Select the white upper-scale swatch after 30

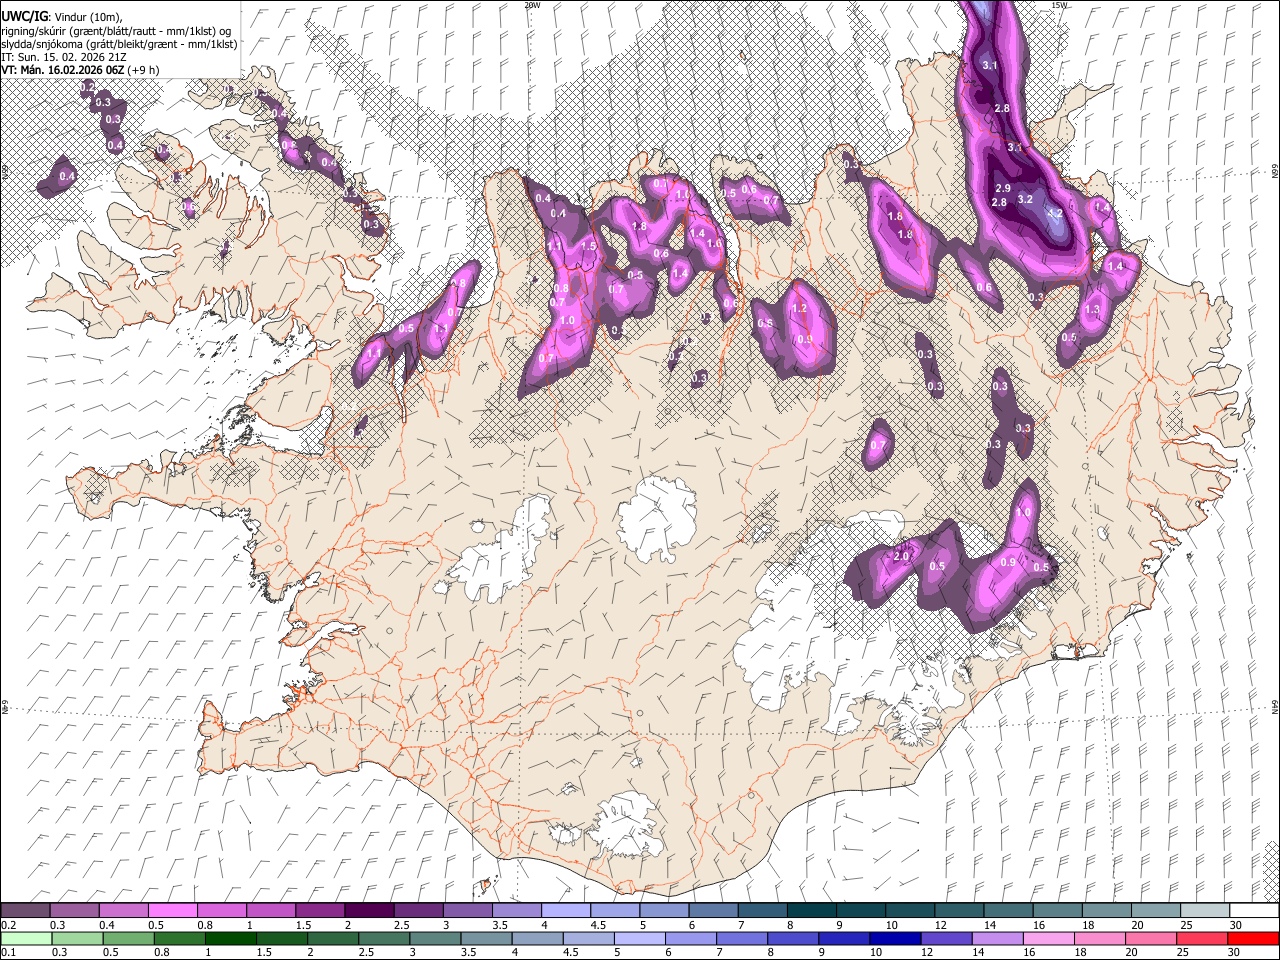point(1254,910)
